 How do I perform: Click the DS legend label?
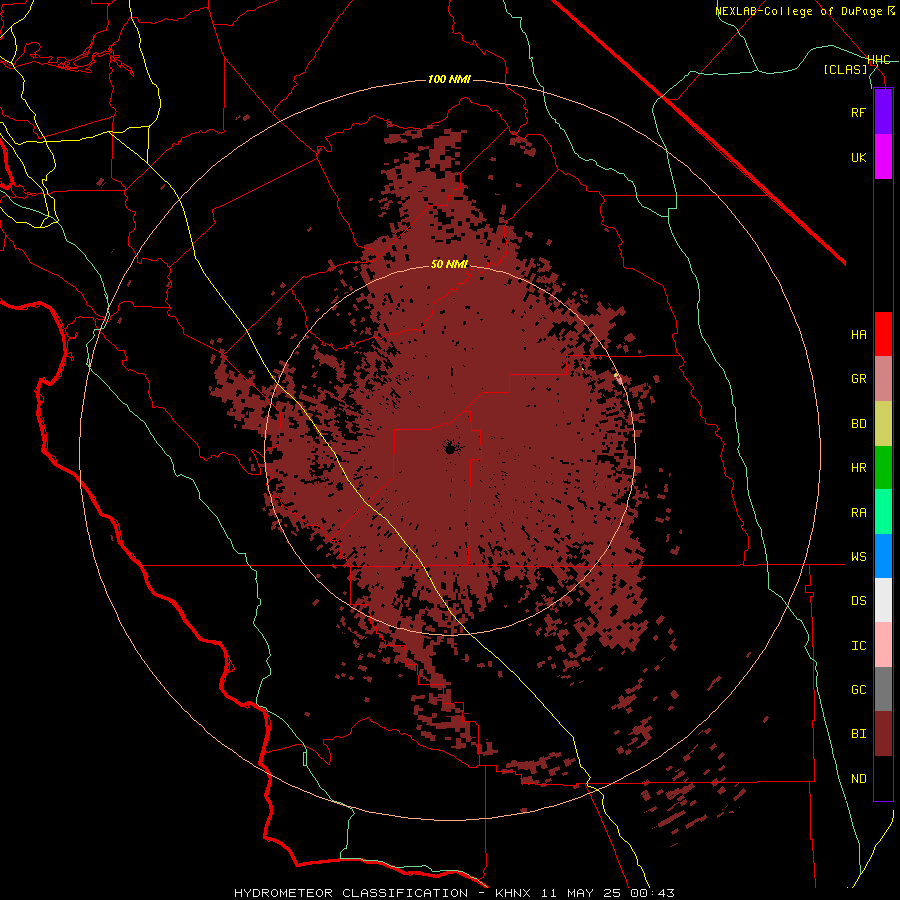[858, 601]
